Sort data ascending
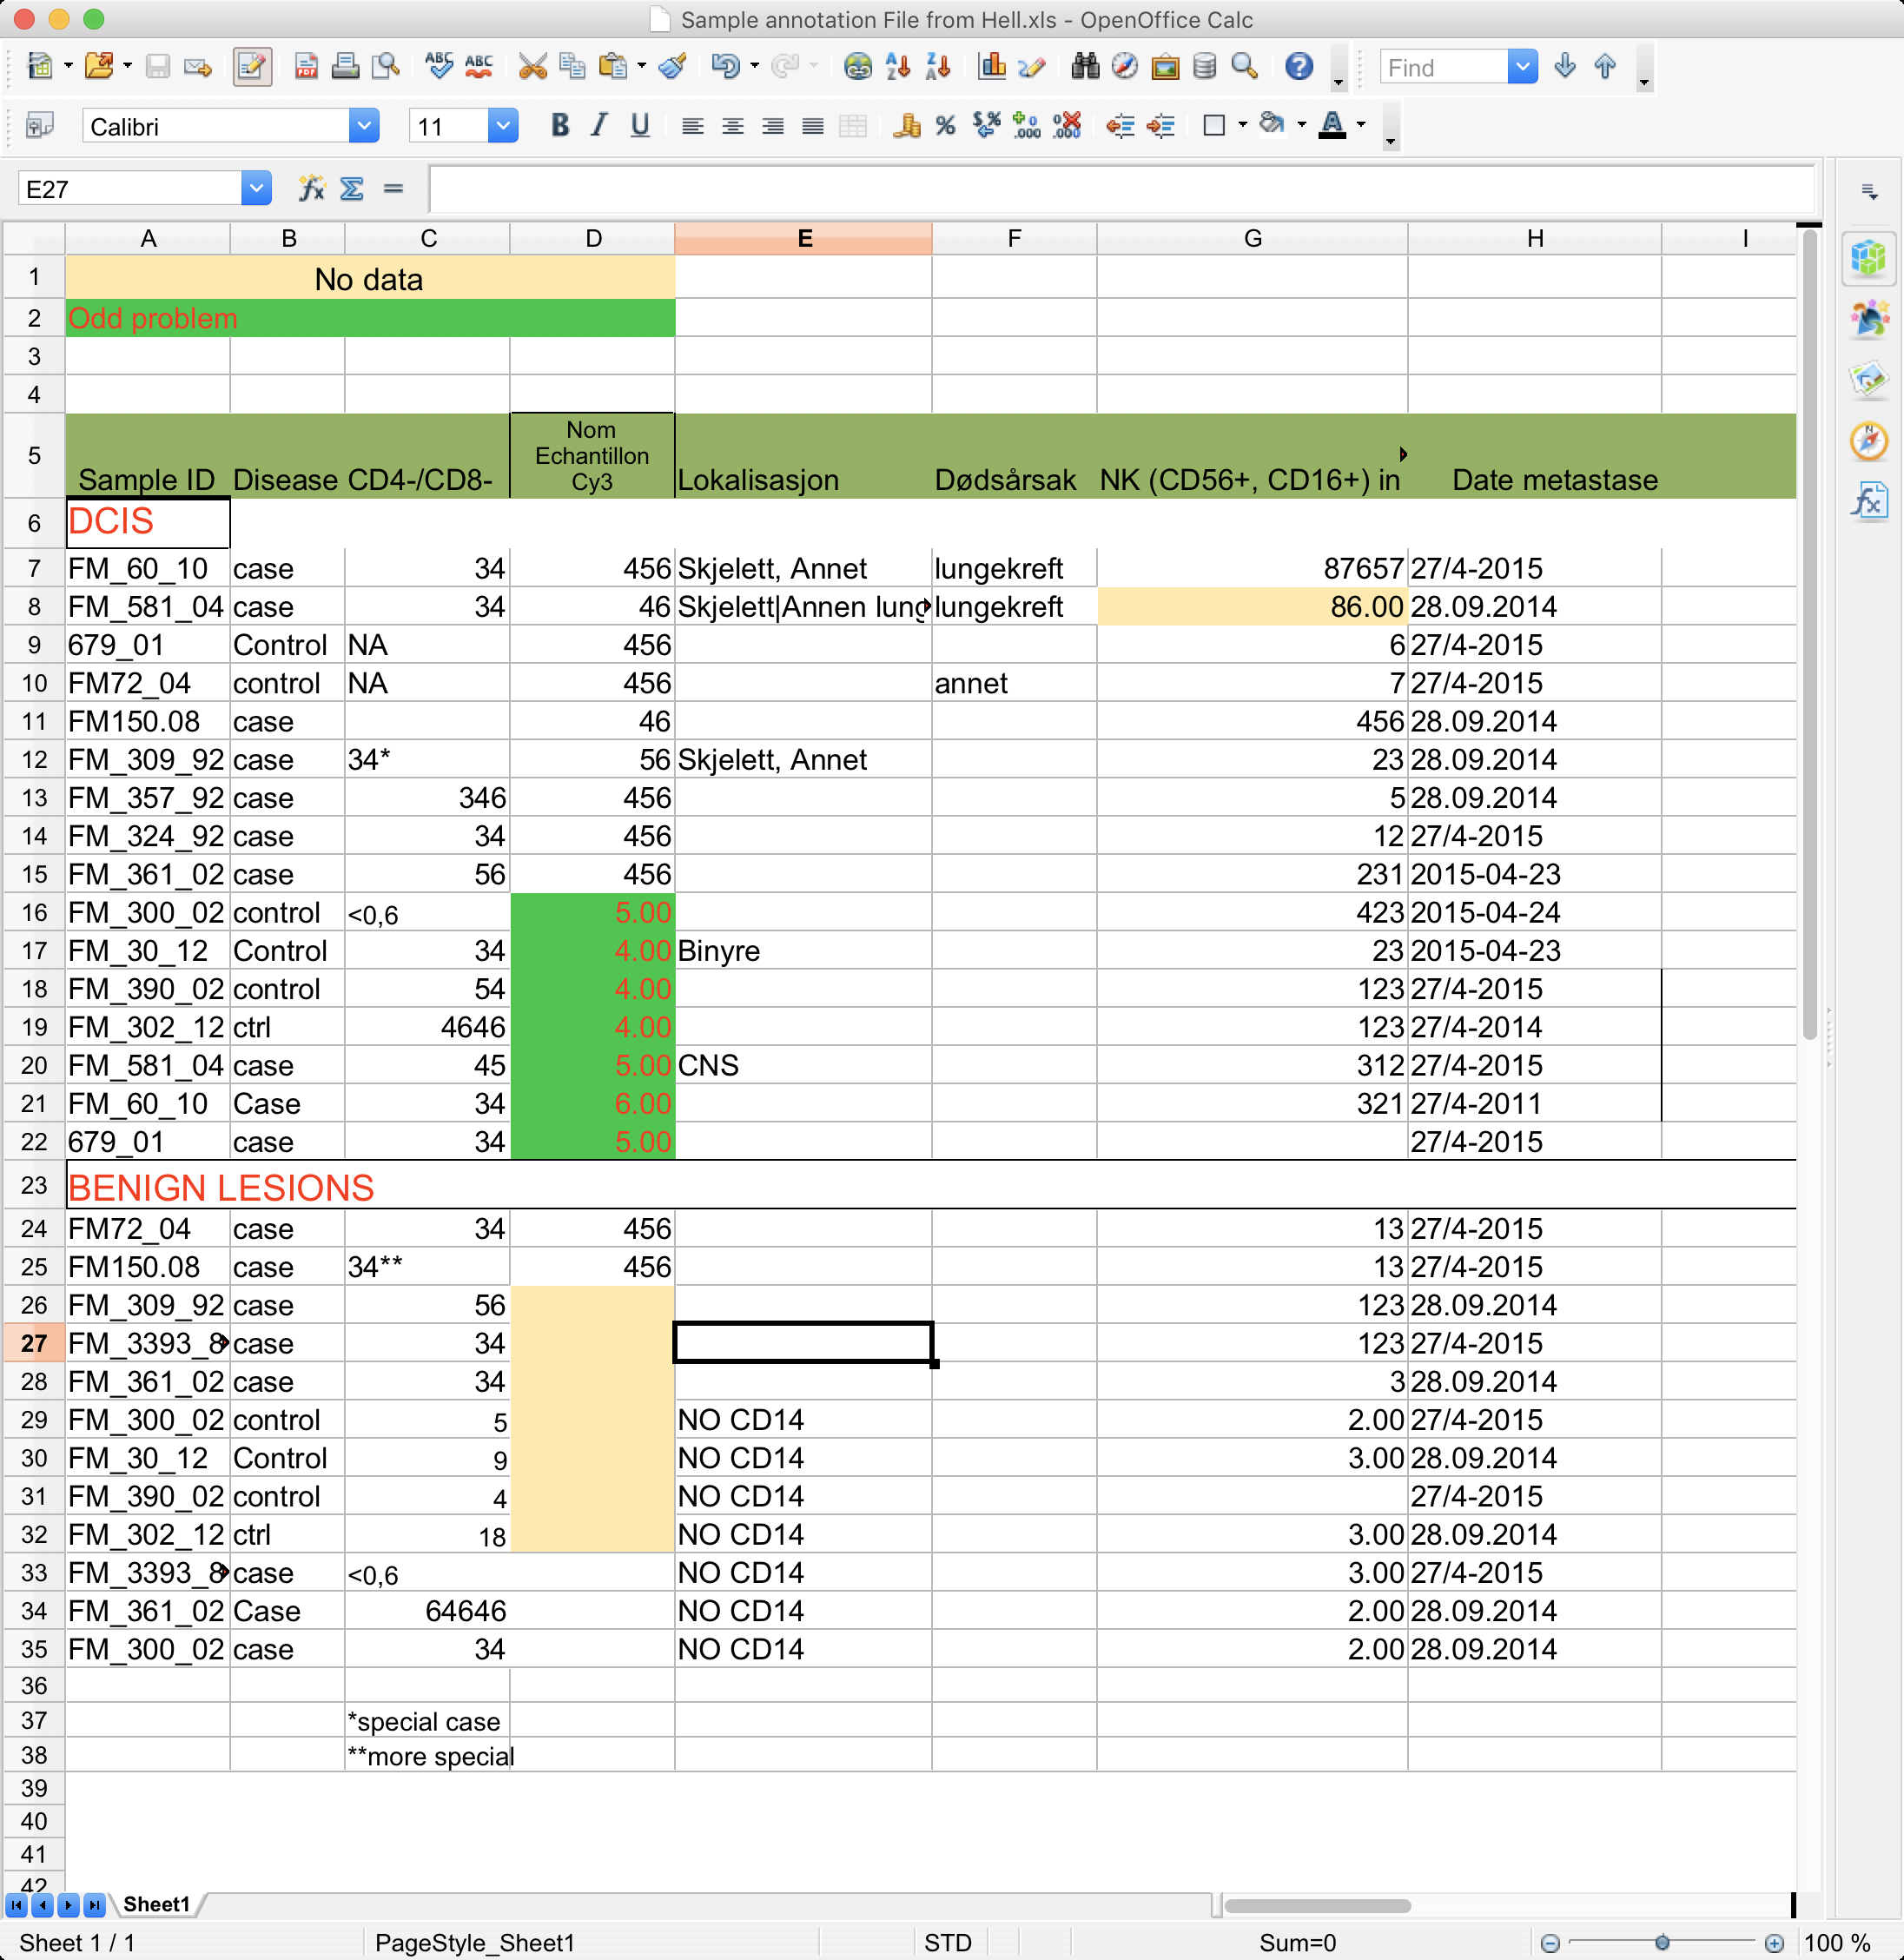This screenshot has height=1960, width=1904. [x=897, y=66]
